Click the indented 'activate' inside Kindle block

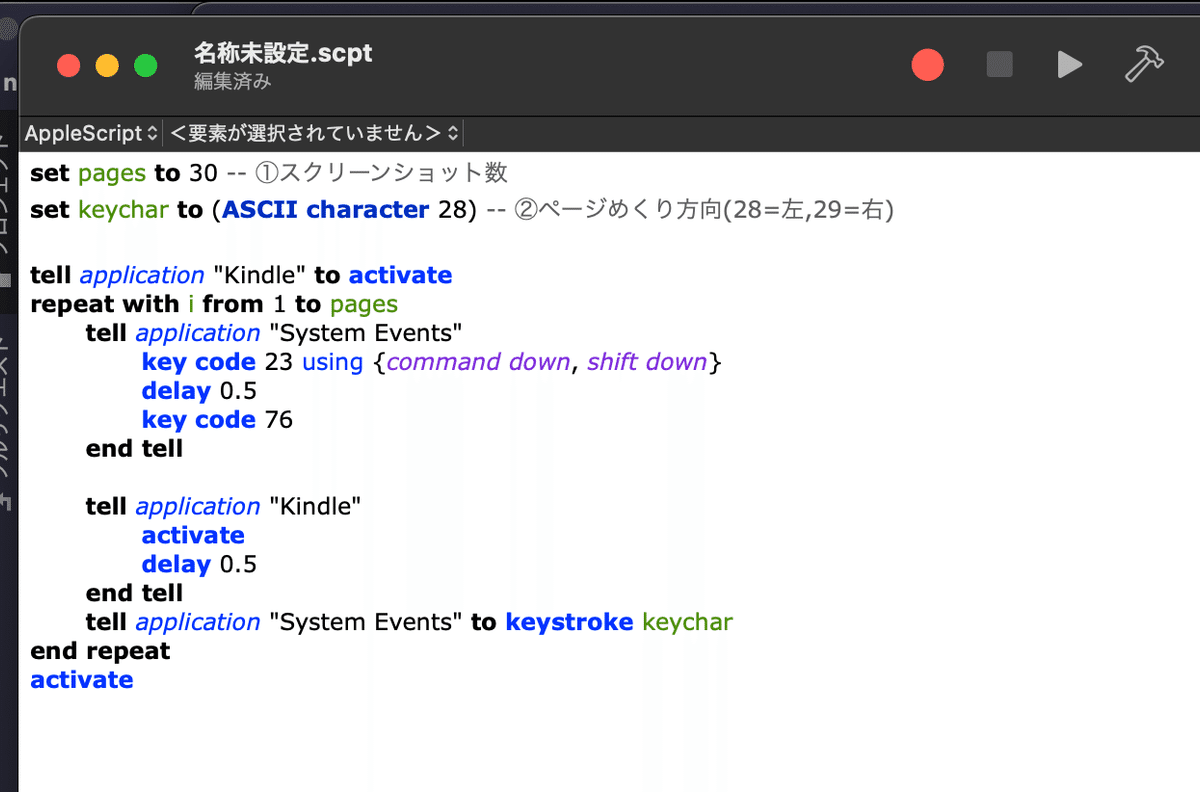tap(193, 536)
